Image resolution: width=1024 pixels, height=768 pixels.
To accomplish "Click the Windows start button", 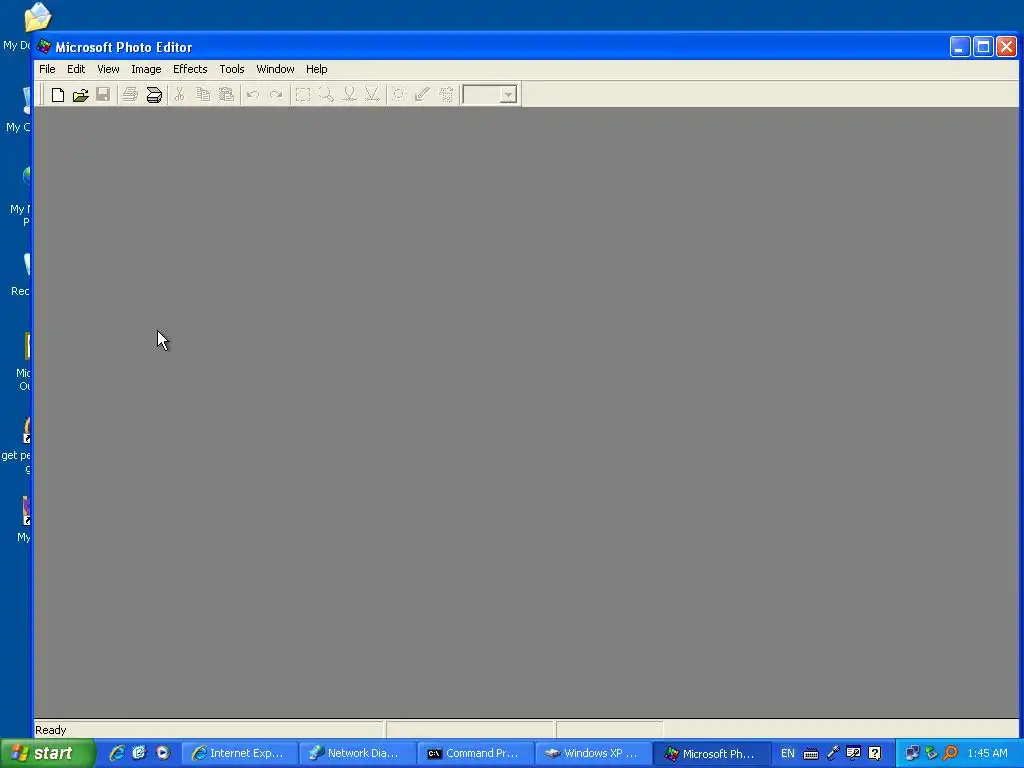I will [47, 754].
